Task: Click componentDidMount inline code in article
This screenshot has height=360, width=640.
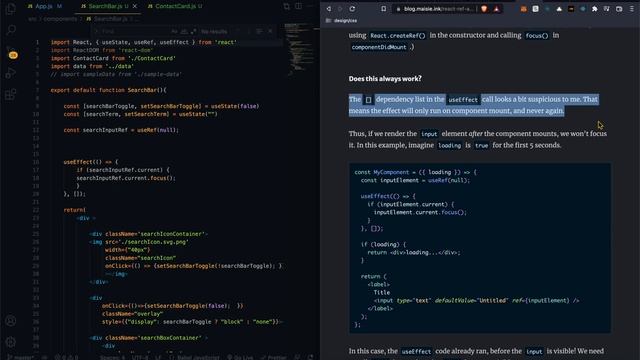Action: [379, 47]
